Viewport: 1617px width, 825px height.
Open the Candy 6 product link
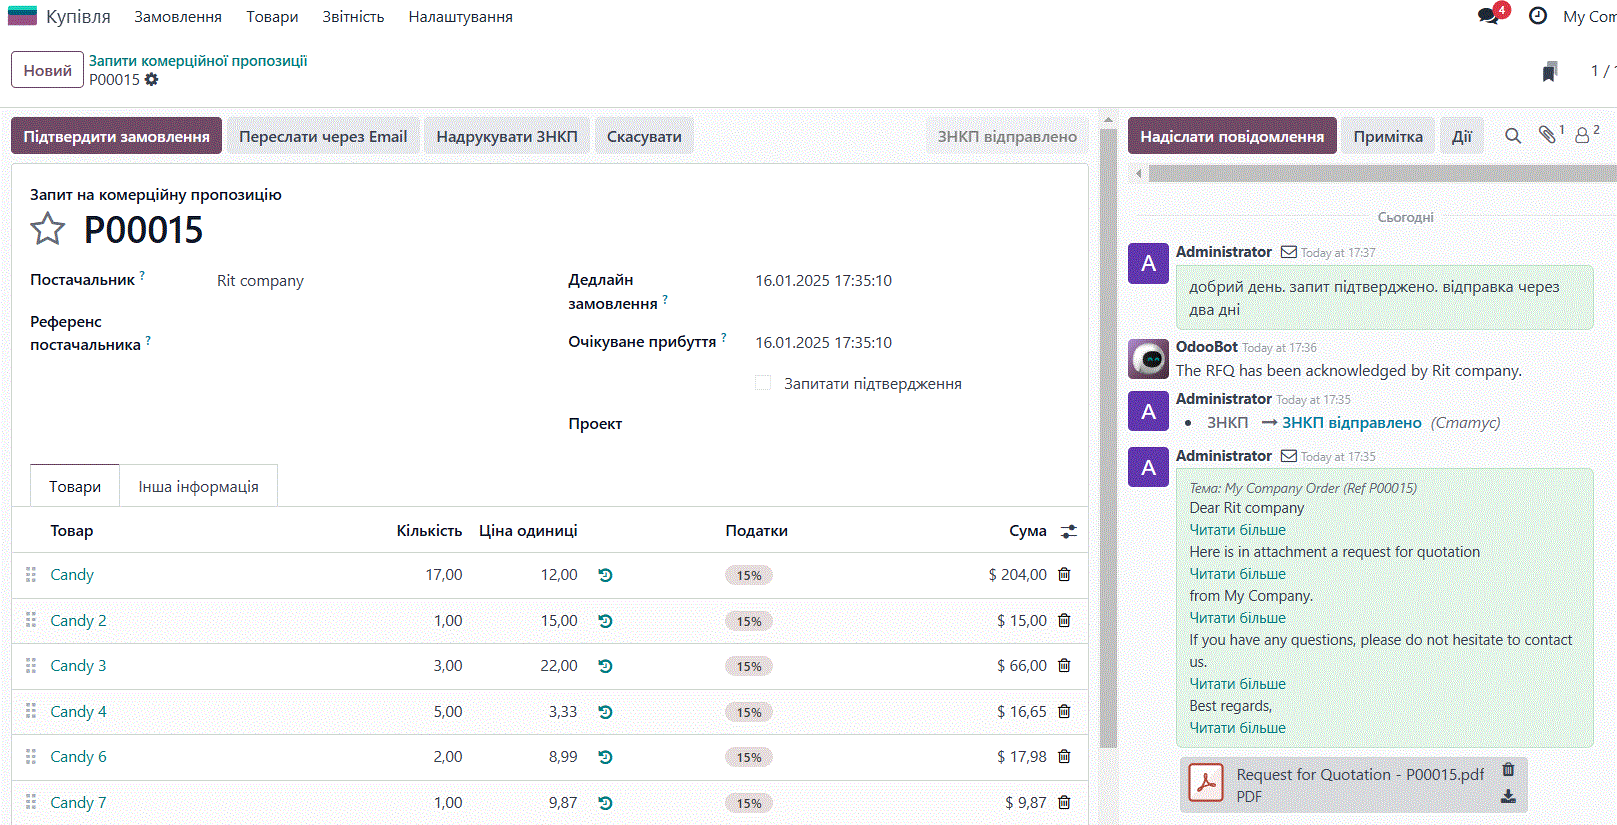pos(78,757)
